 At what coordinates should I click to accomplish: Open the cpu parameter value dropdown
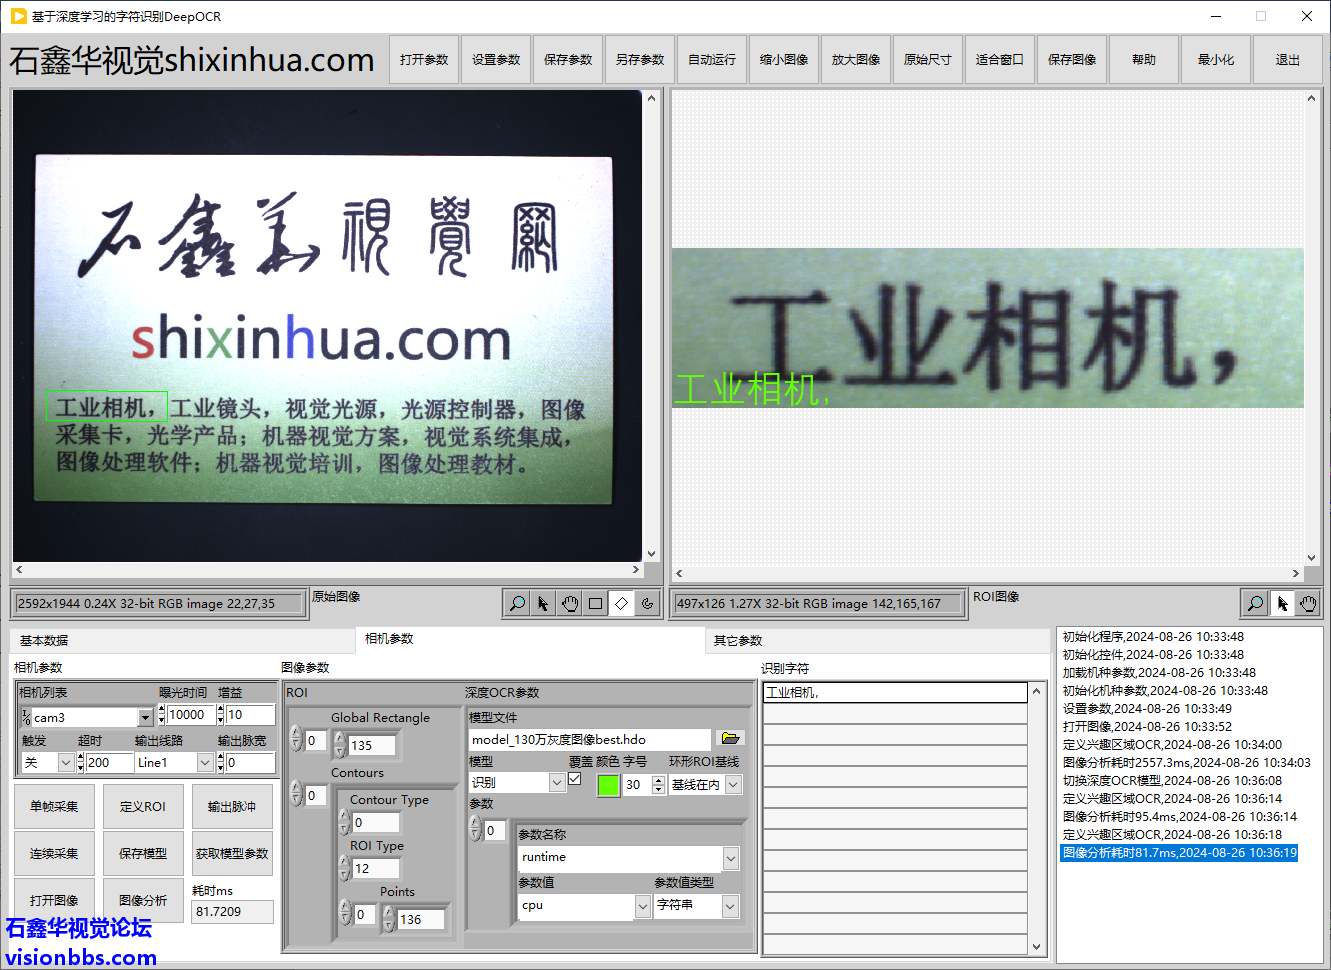pyautogui.click(x=643, y=906)
